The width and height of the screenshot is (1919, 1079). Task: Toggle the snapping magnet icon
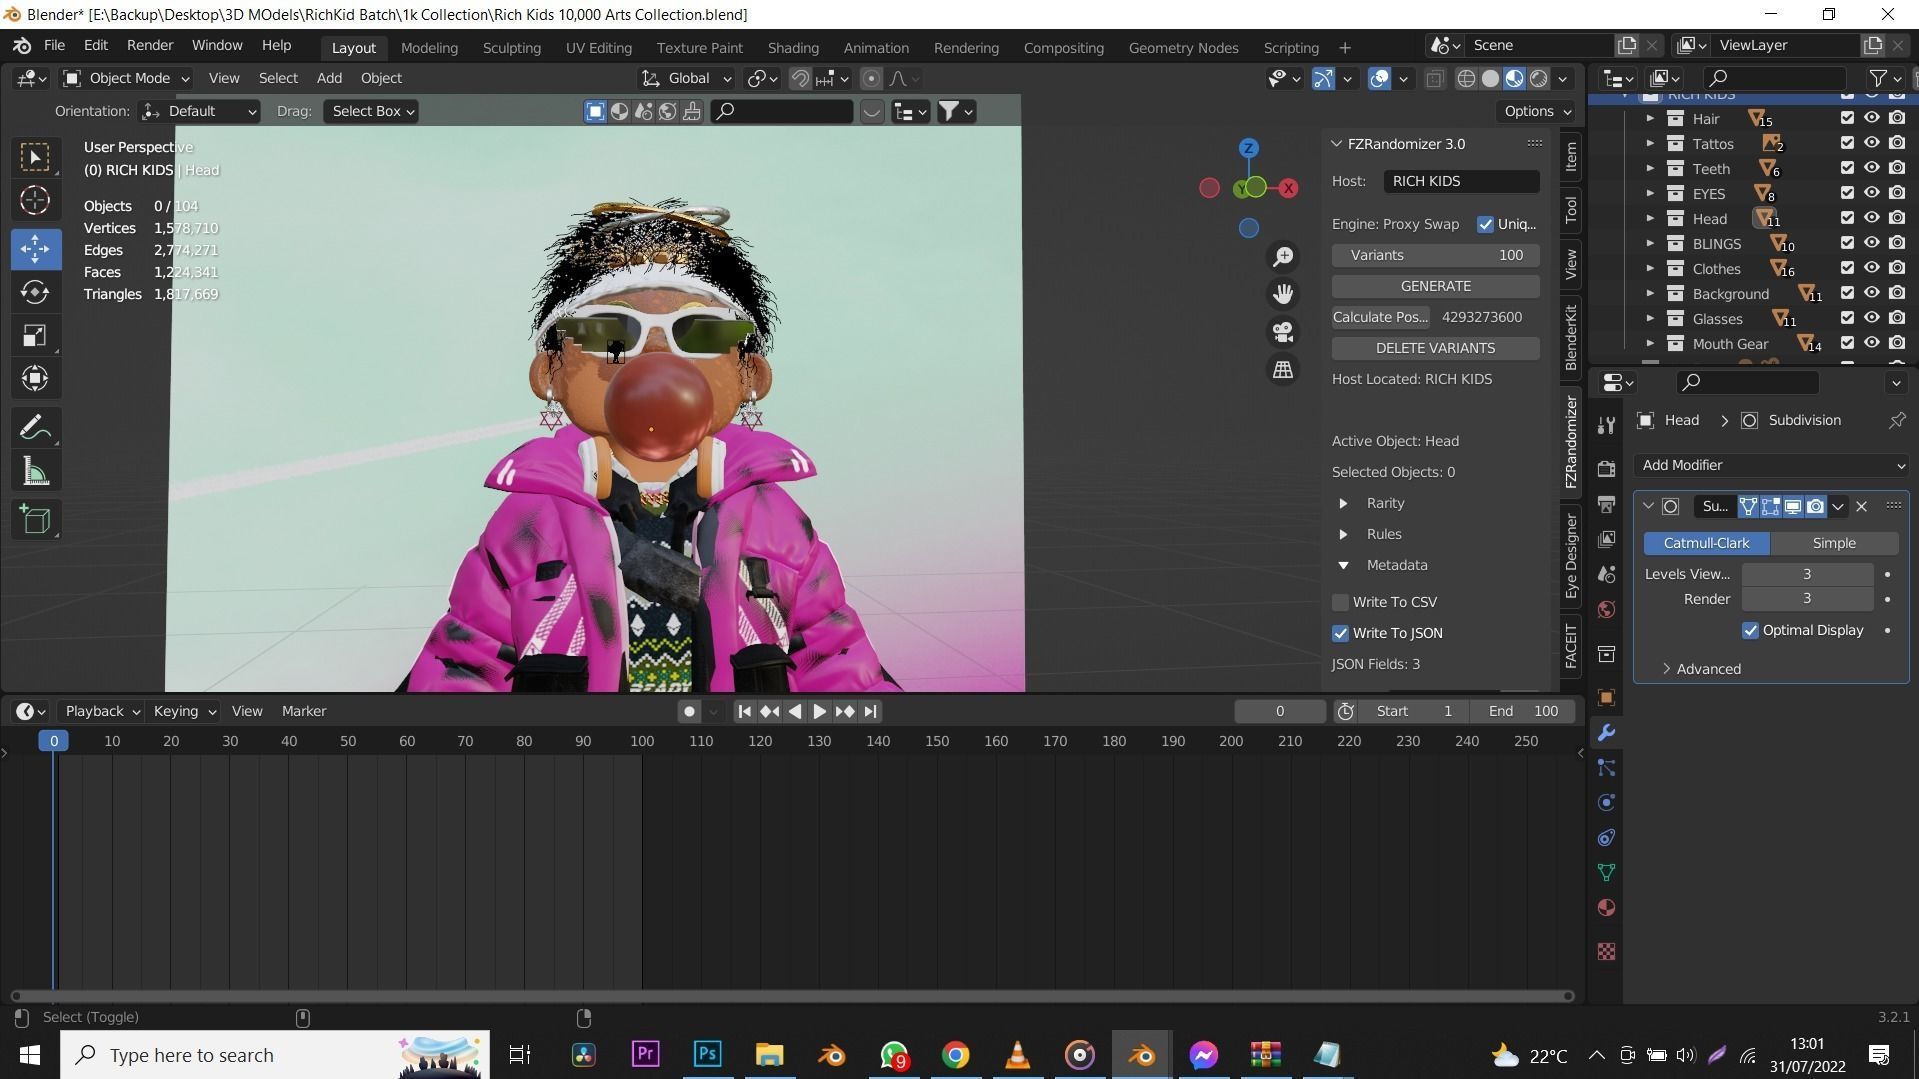pyautogui.click(x=799, y=79)
